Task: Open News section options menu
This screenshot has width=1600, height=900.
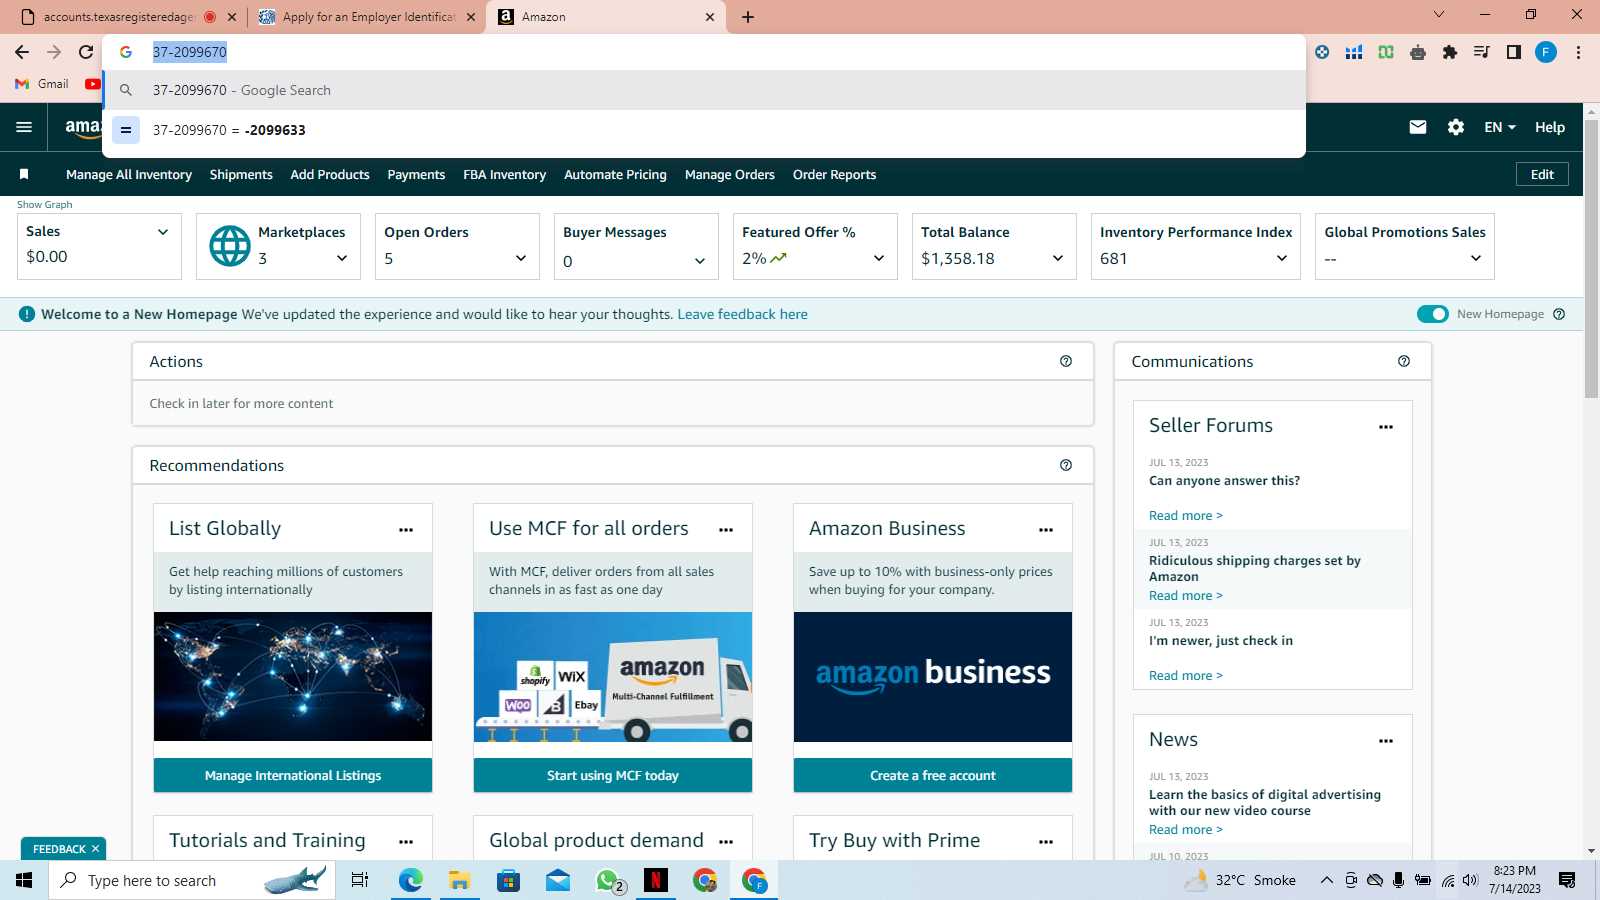Action: coord(1386,741)
